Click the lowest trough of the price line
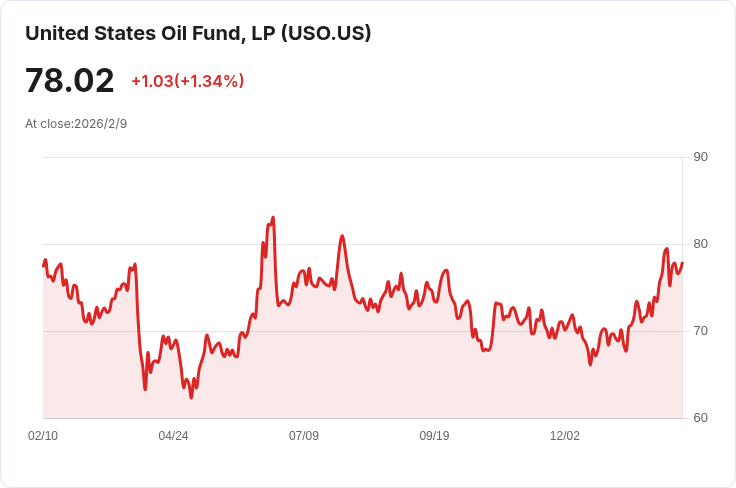The image size is (736, 488). point(191,397)
